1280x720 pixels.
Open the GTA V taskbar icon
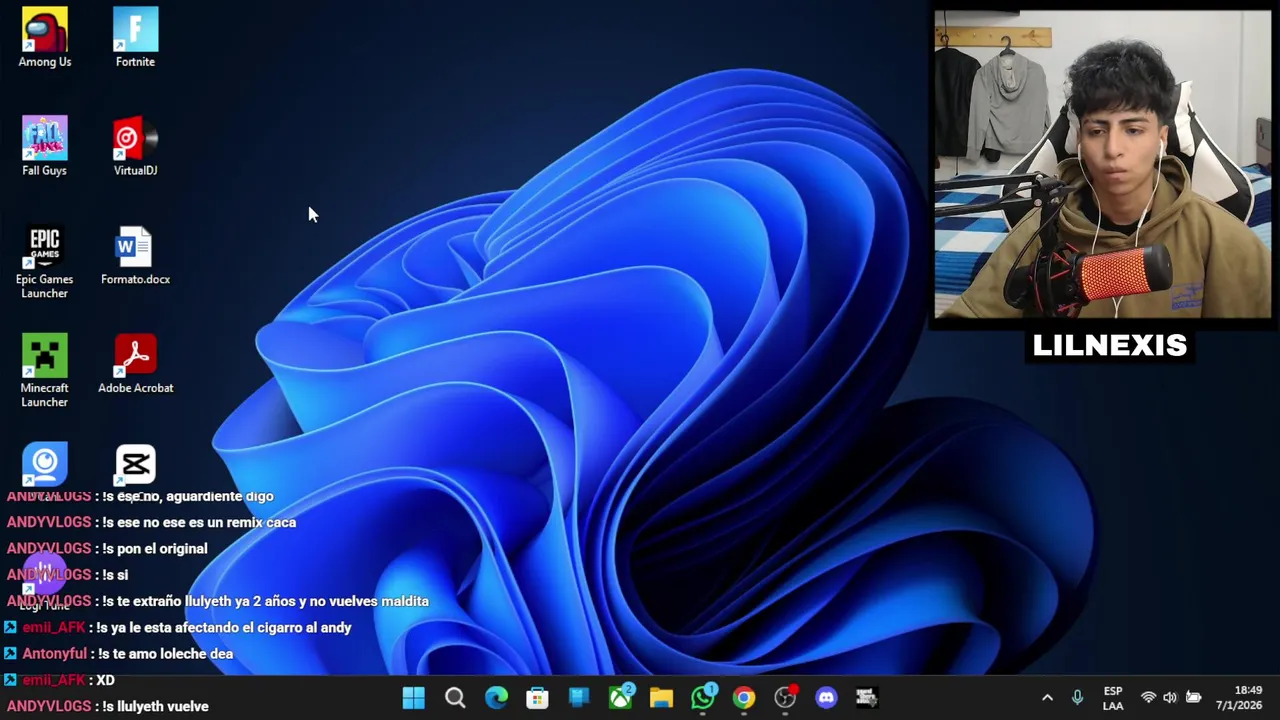[x=867, y=697]
